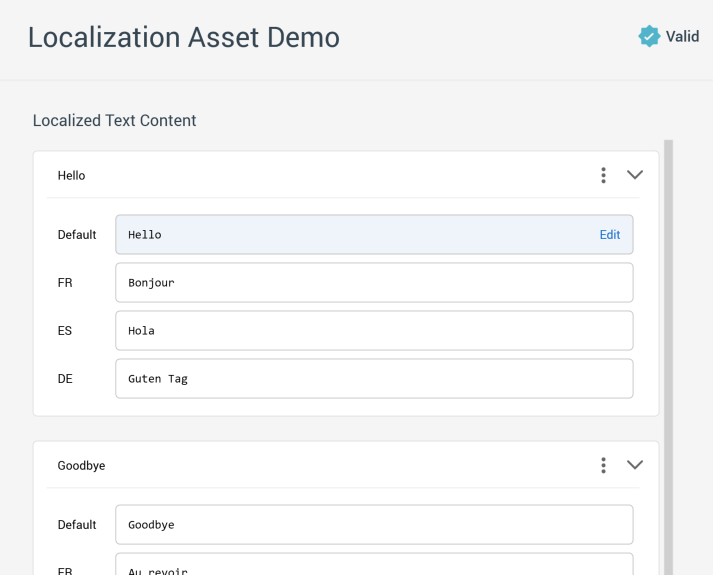Click the Localized Text Content heading
This screenshot has width=713, height=575.
114,121
